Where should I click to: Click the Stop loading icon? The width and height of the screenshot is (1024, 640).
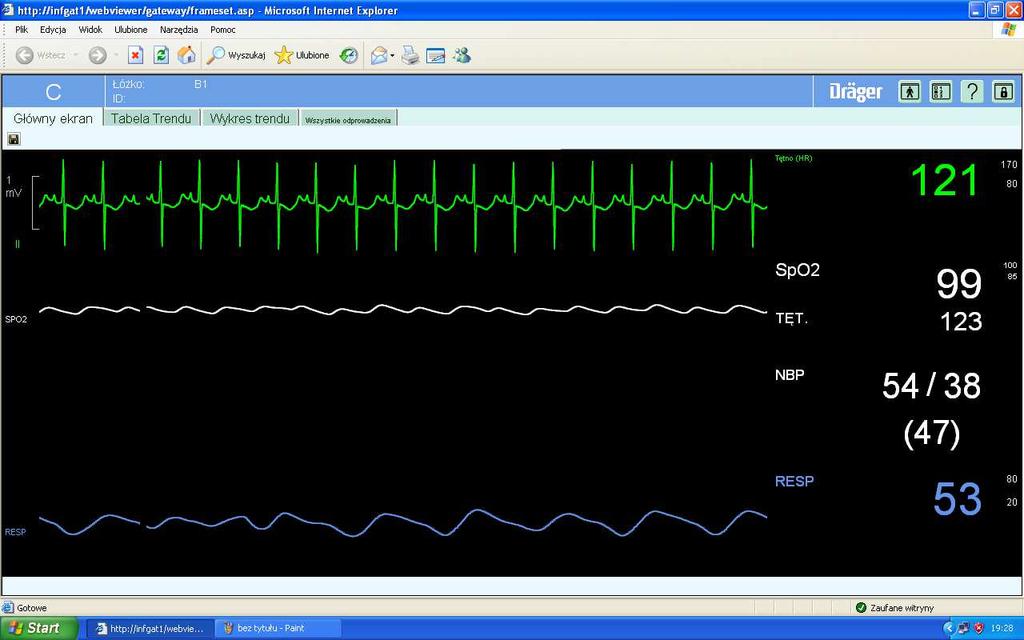coord(135,56)
